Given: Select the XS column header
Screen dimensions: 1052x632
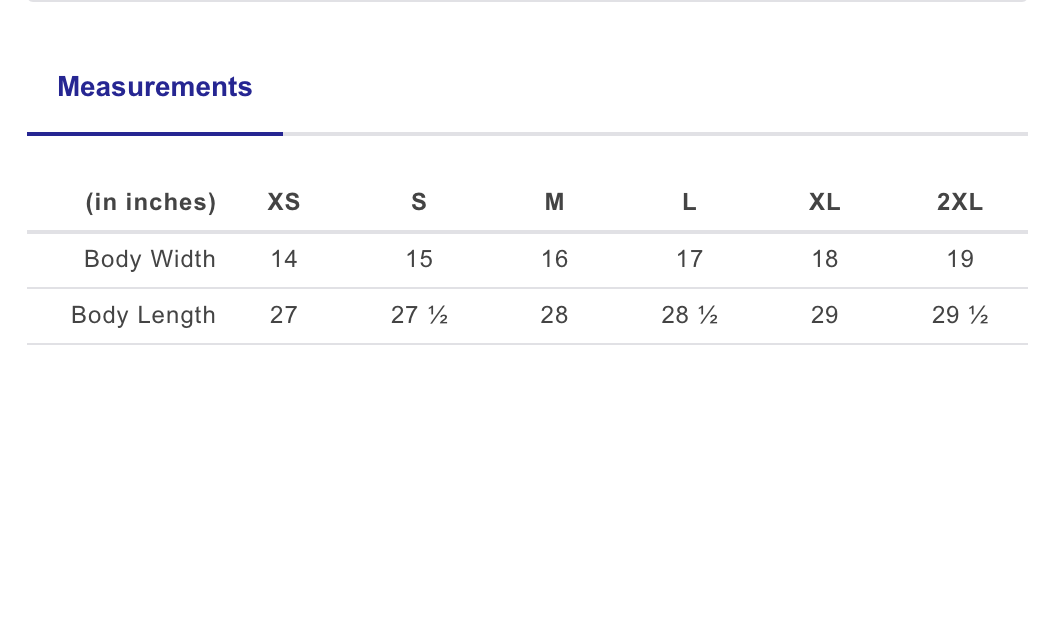Looking at the screenshot, I should (284, 202).
